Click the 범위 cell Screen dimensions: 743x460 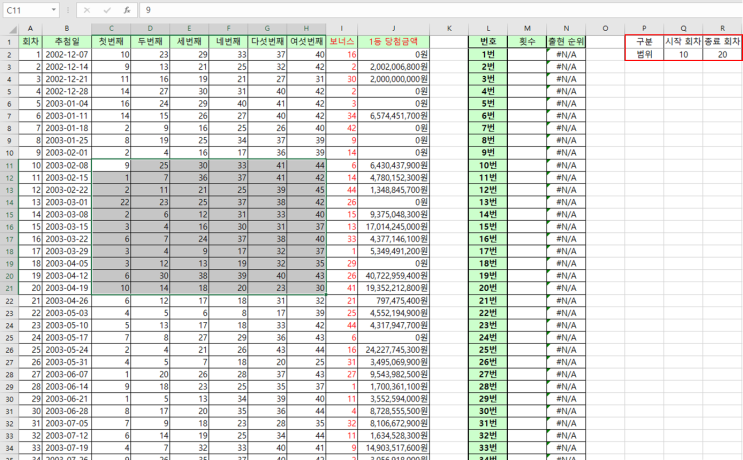tap(644, 54)
